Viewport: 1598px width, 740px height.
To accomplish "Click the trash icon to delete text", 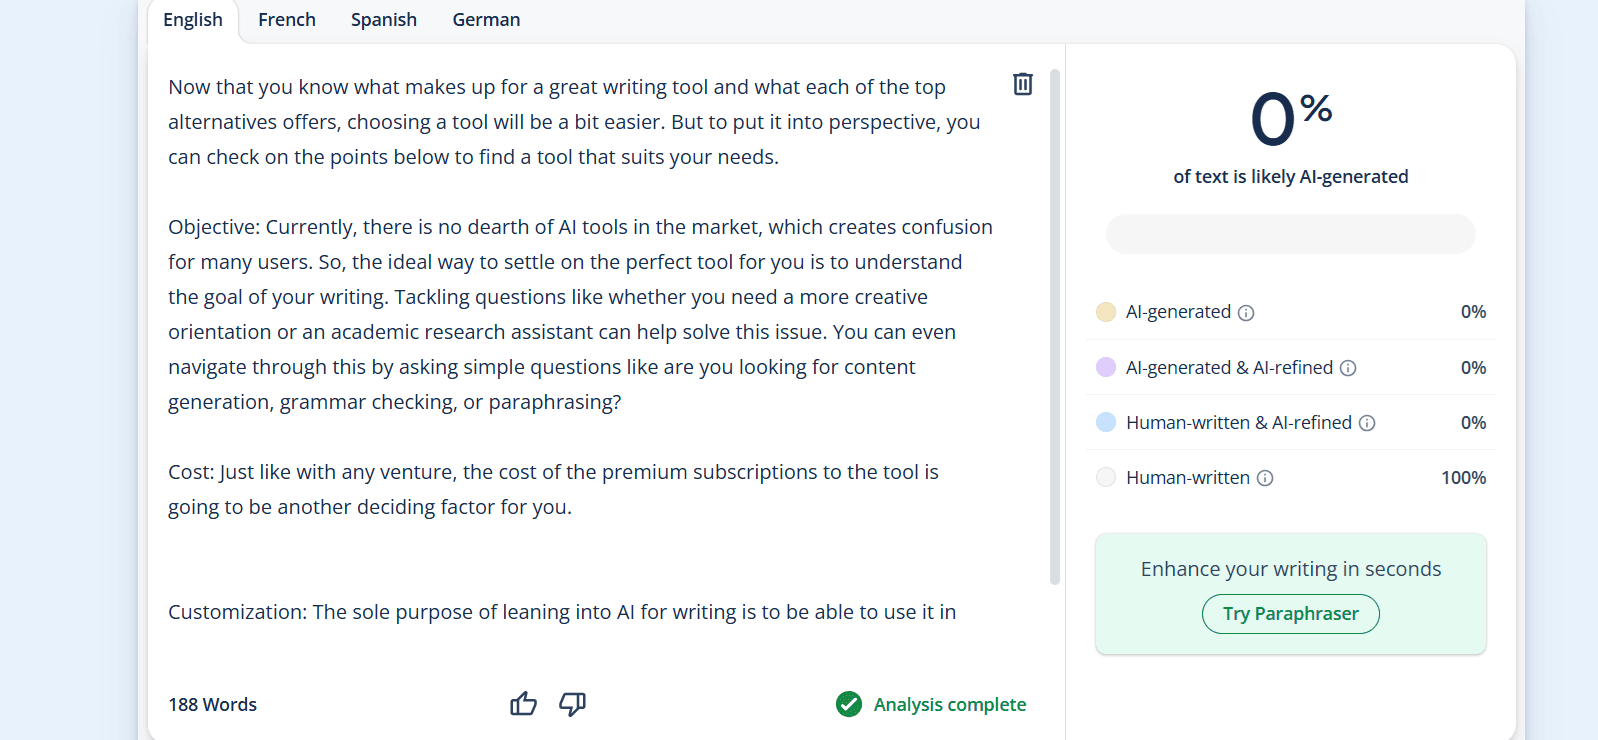I will point(1022,84).
